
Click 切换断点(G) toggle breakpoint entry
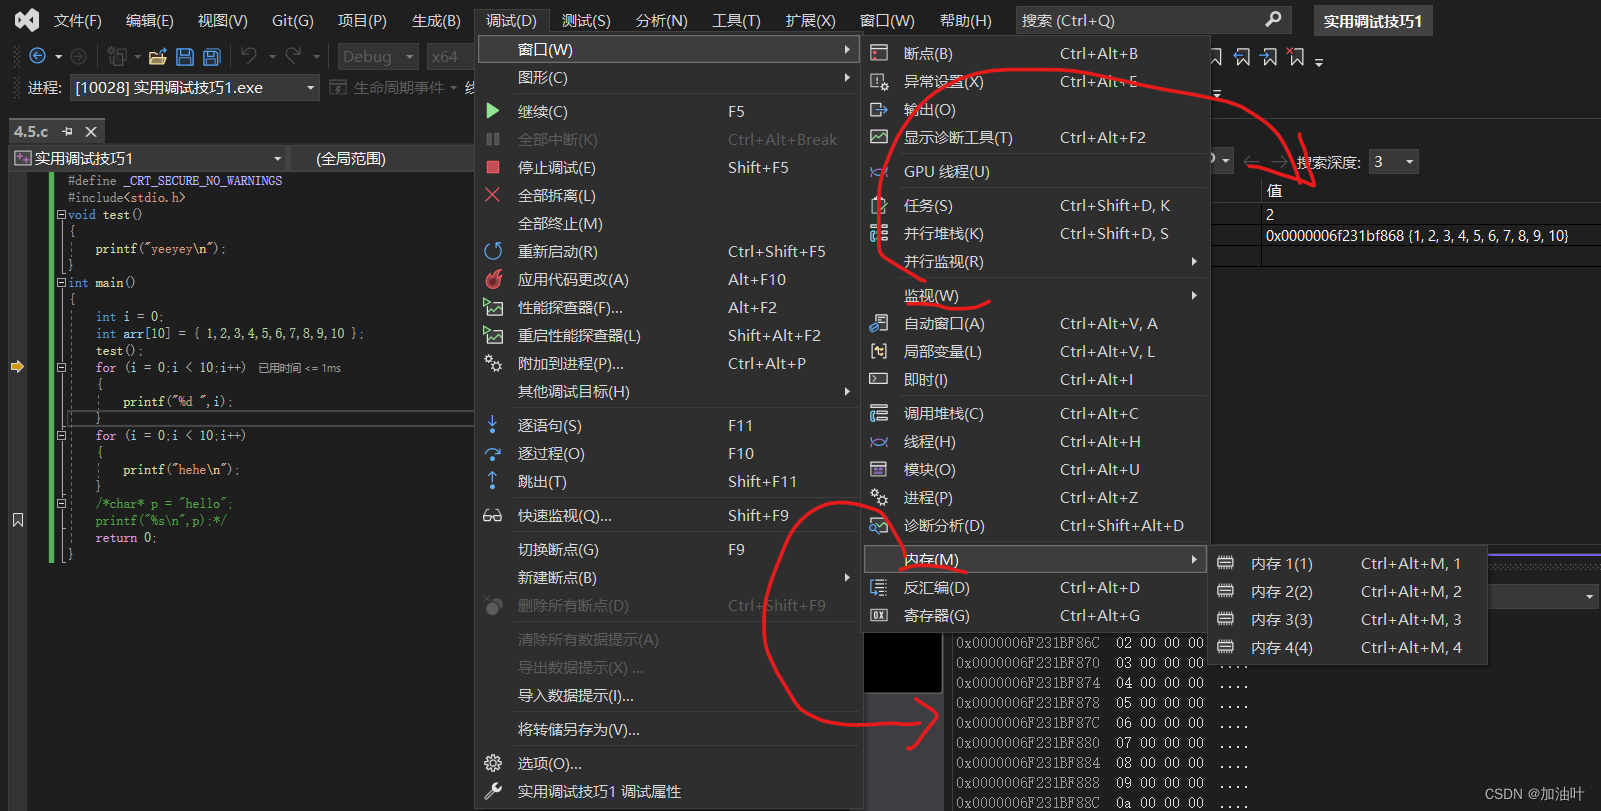pos(668,549)
